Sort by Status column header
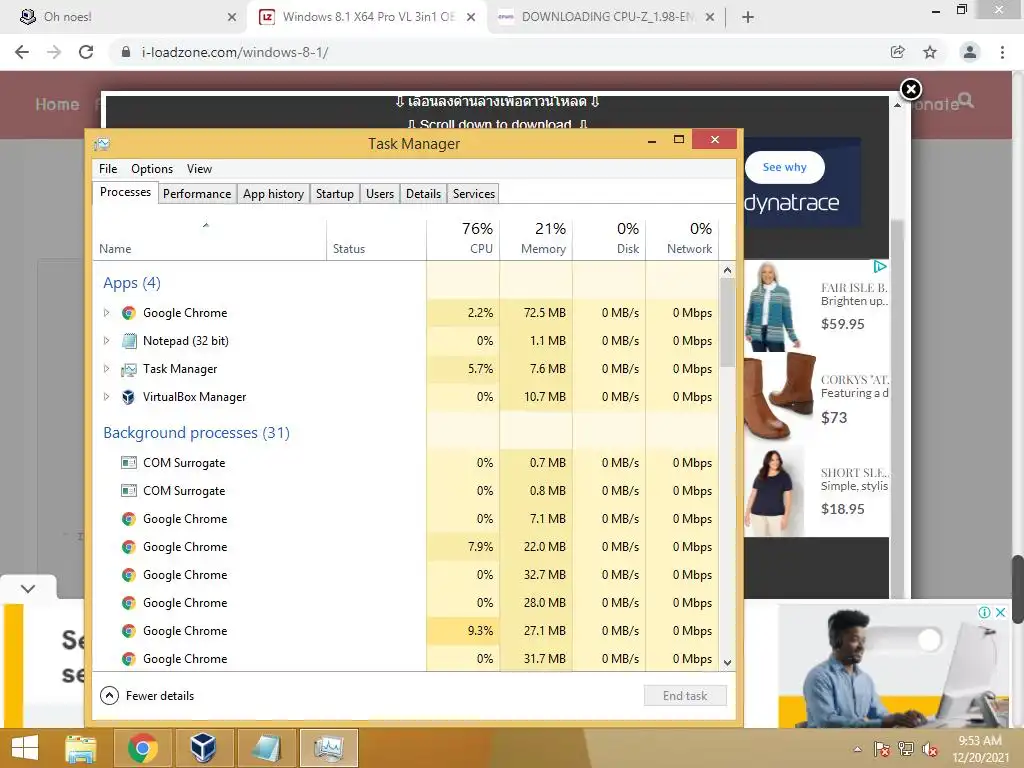The width and height of the screenshot is (1024, 768). 376,238
